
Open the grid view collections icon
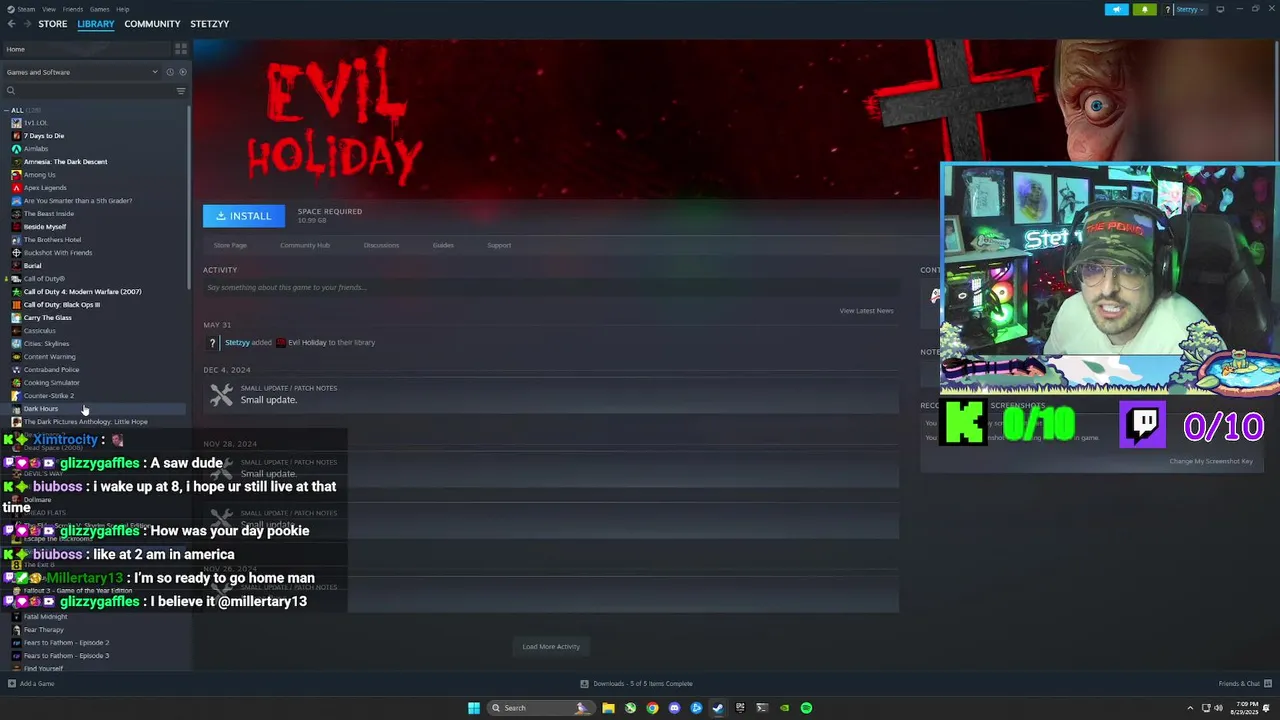181,48
